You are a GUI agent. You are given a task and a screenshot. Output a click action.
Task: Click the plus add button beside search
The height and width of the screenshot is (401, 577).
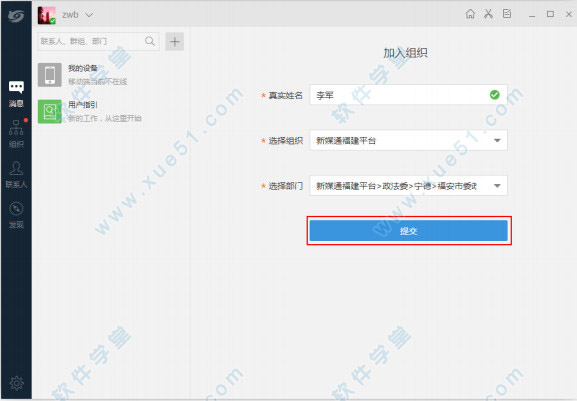174,42
